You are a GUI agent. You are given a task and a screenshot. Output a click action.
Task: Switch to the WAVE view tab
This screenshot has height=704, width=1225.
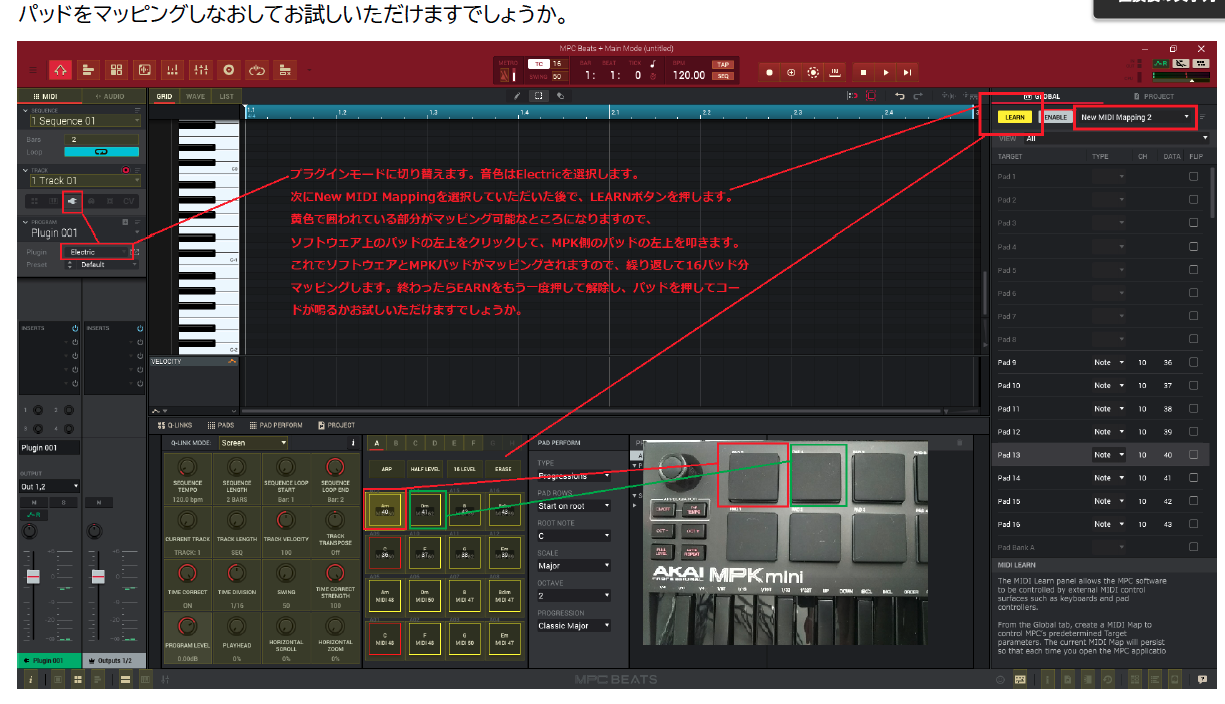tap(196, 96)
